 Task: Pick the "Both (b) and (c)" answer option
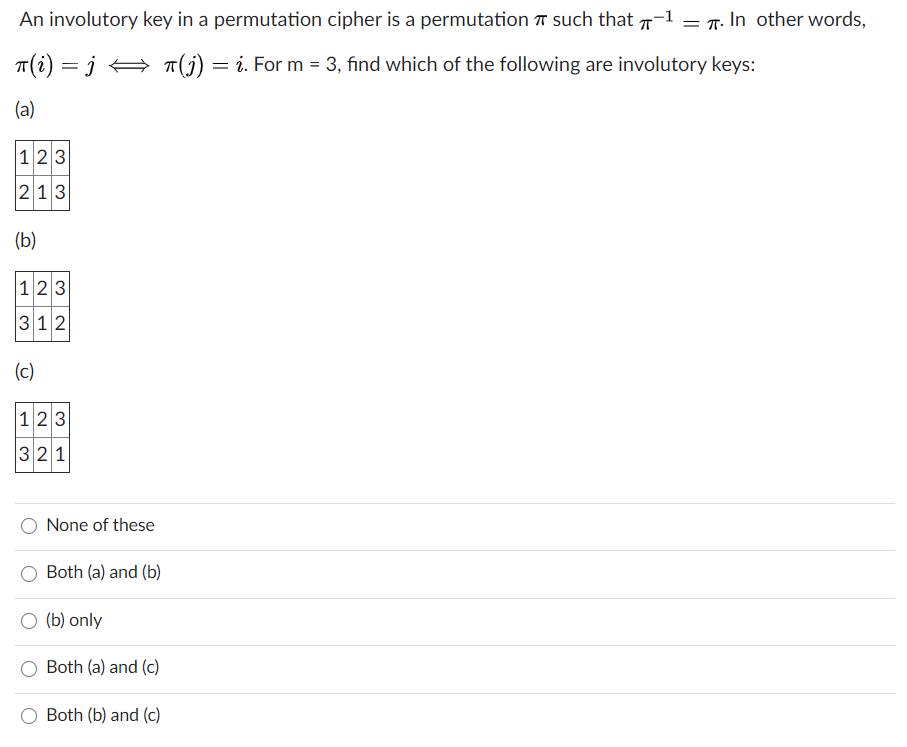(x=29, y=715)
